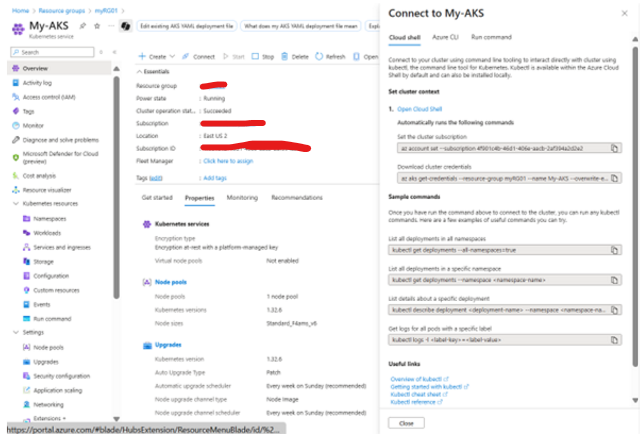The height and width of the screenshot is (444, 640).
Task: Open Microsoft Defender for Cloud (preview)
Action: pos(60,158)
